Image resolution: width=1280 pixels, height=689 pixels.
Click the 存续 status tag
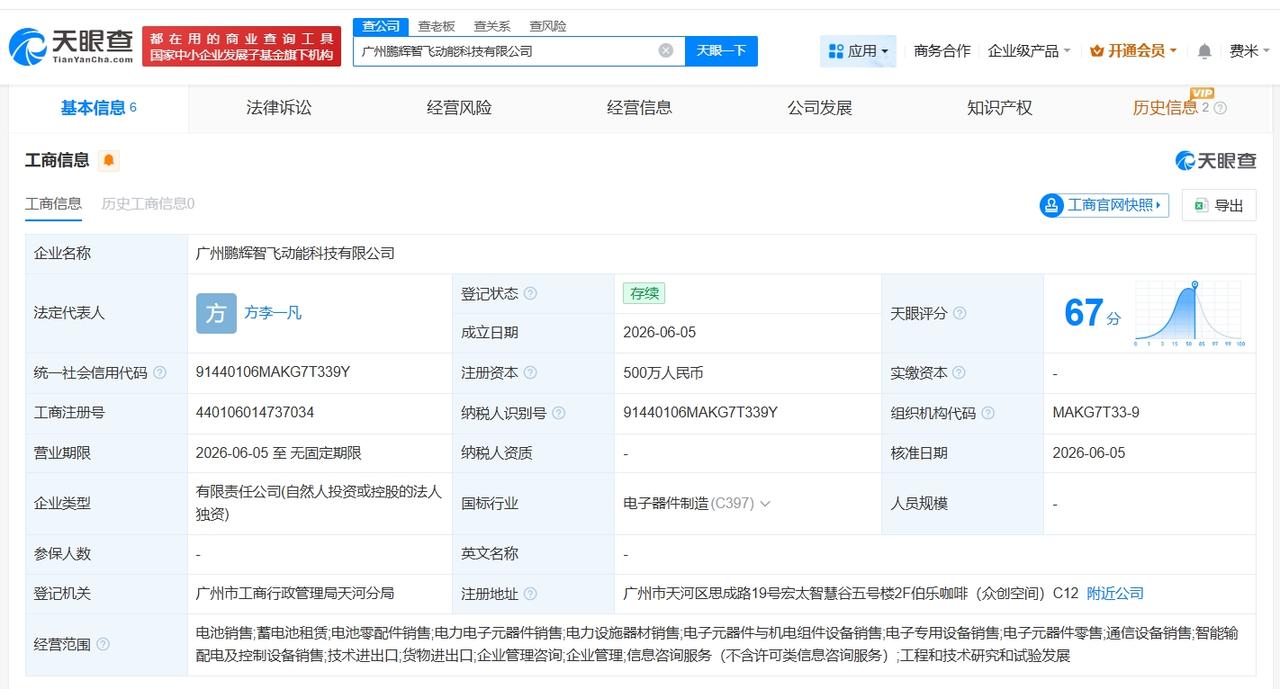click(643, 294)
